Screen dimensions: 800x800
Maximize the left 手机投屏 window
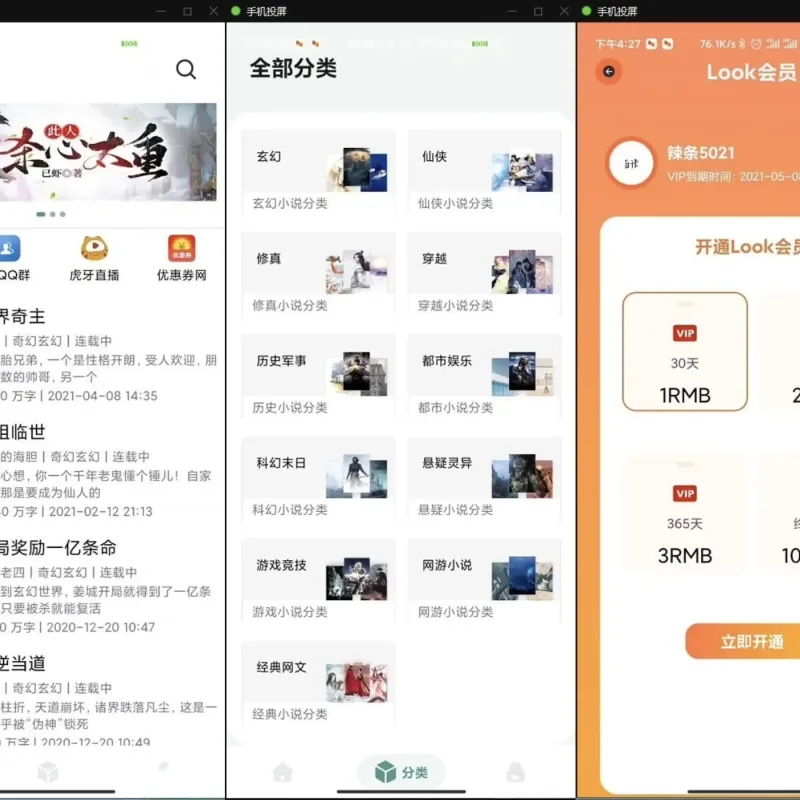point(187,11)
